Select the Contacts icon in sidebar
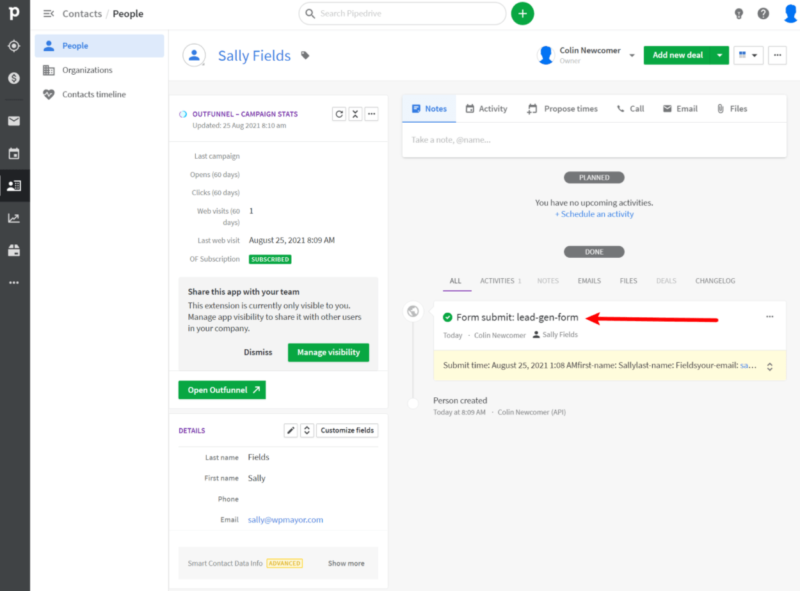The height and width of the screenshot is (591, 800). pos(14,186)
